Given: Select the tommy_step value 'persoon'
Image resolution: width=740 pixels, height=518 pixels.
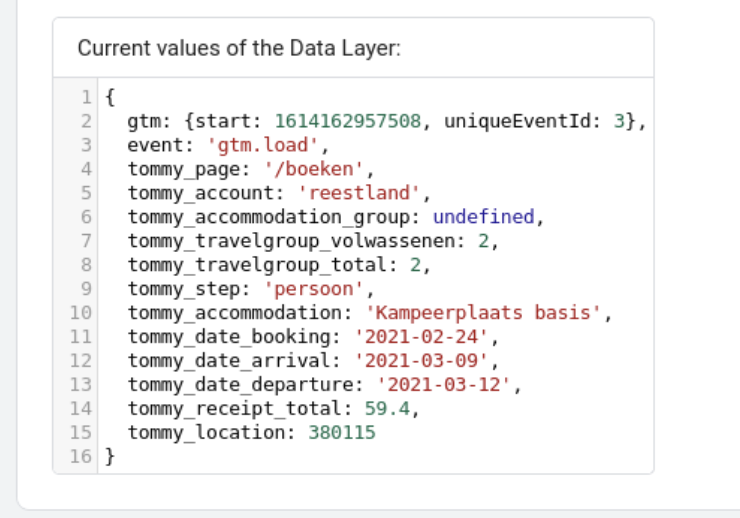Looking at the screenshot, I should pyautogui.click(x=314, y=289).
